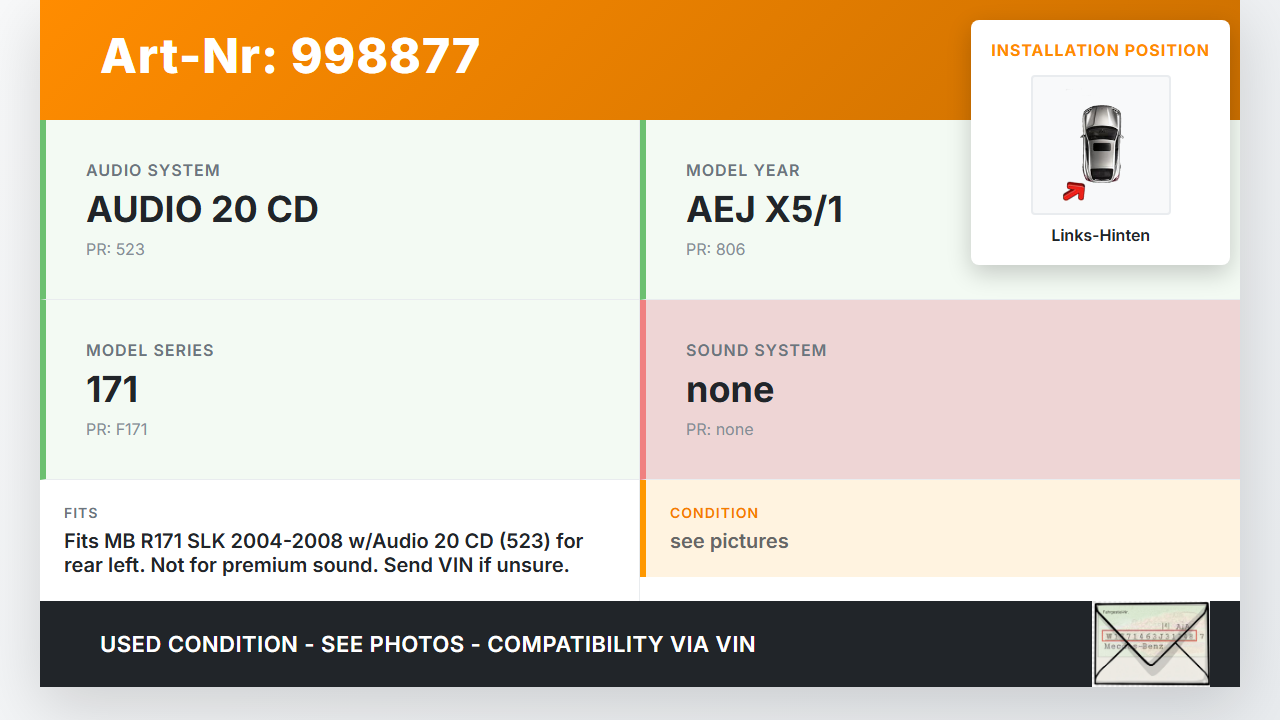Click the red arrow at car's rear
Image resolution: width=1280 pixels, height=720 pixels.
1074,190
